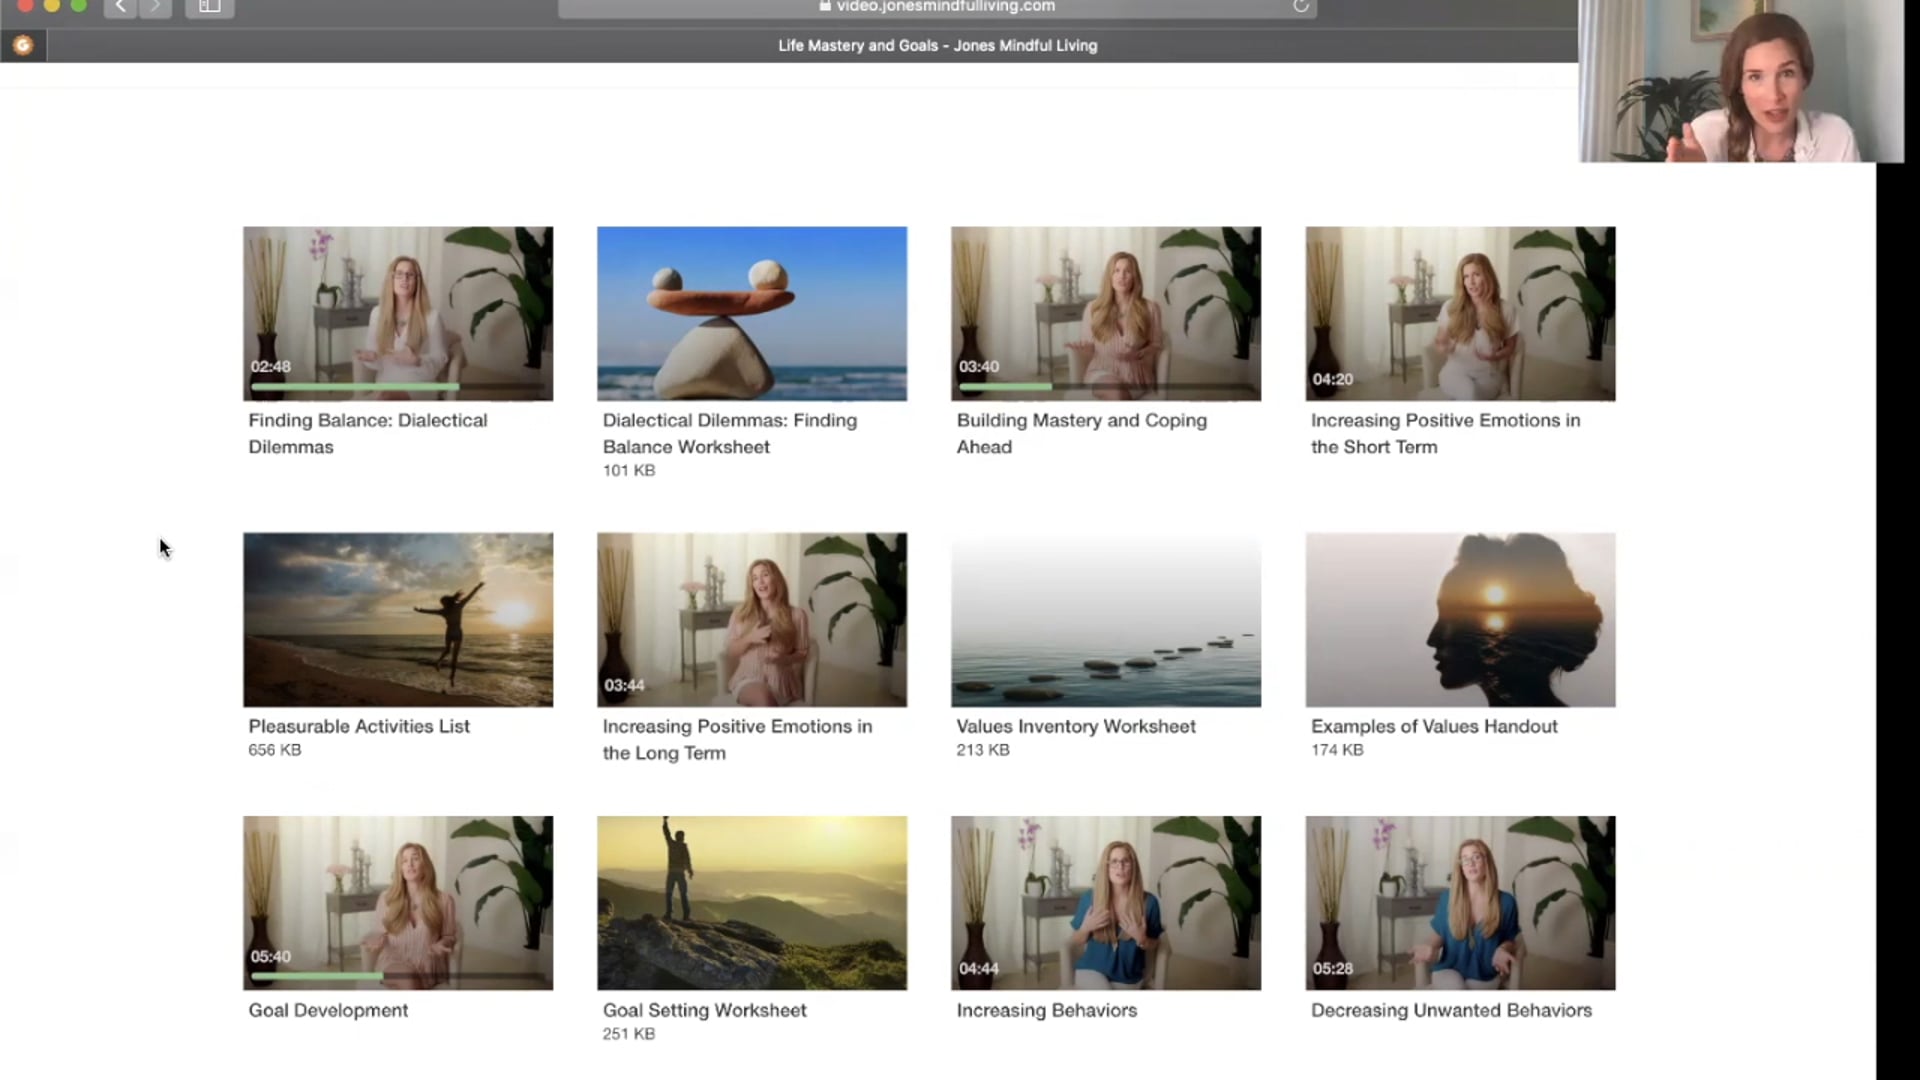
Task: Open the Values Inventory Worksheet thumbnail
Action: (x=1105, y=619)
